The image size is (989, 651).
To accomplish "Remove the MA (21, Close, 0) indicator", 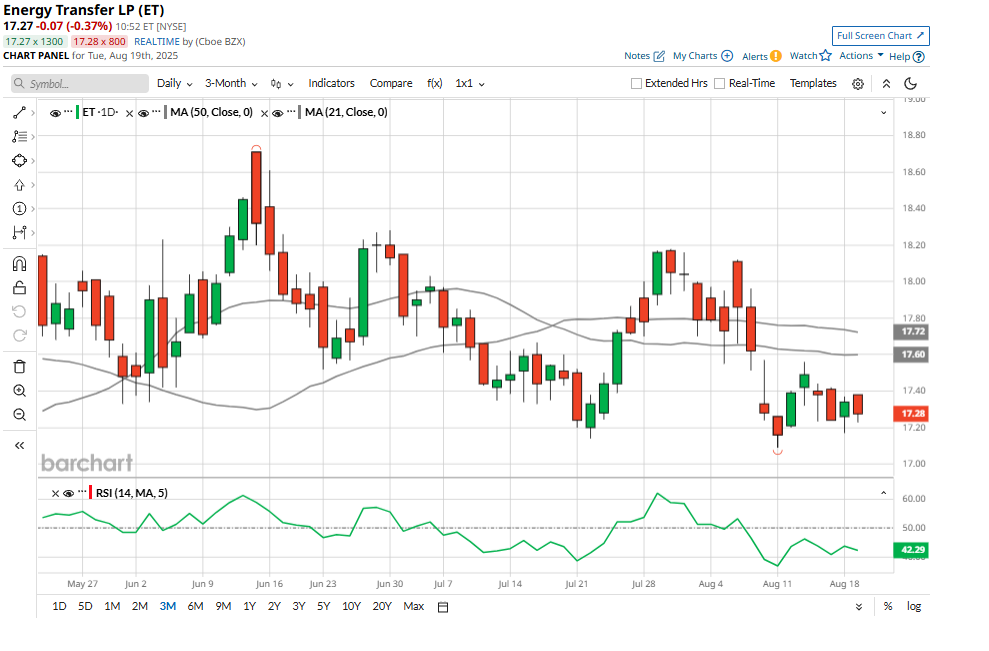I will tap(264, 114).
